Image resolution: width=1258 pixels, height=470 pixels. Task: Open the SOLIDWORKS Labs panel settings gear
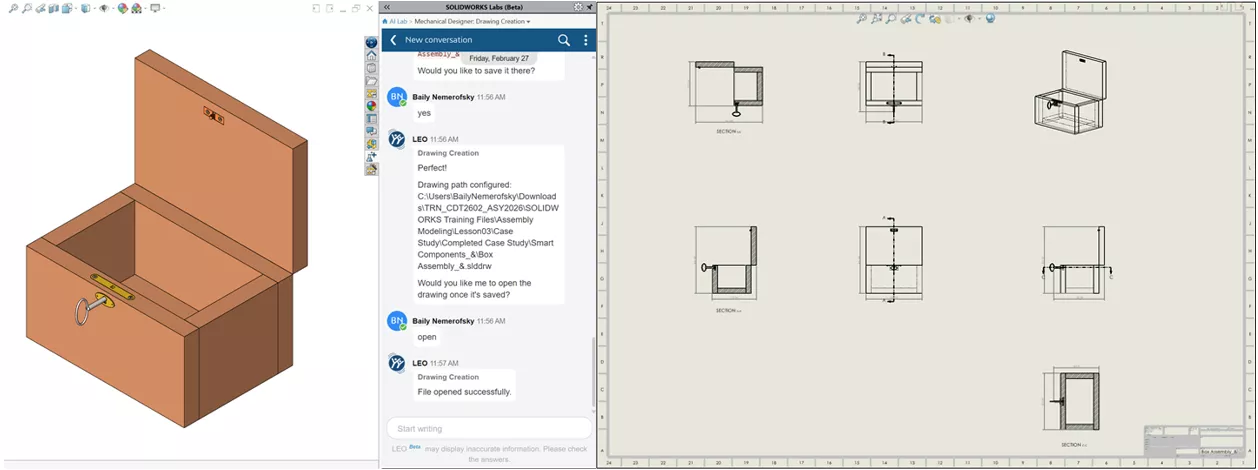(x=578, y=7)
